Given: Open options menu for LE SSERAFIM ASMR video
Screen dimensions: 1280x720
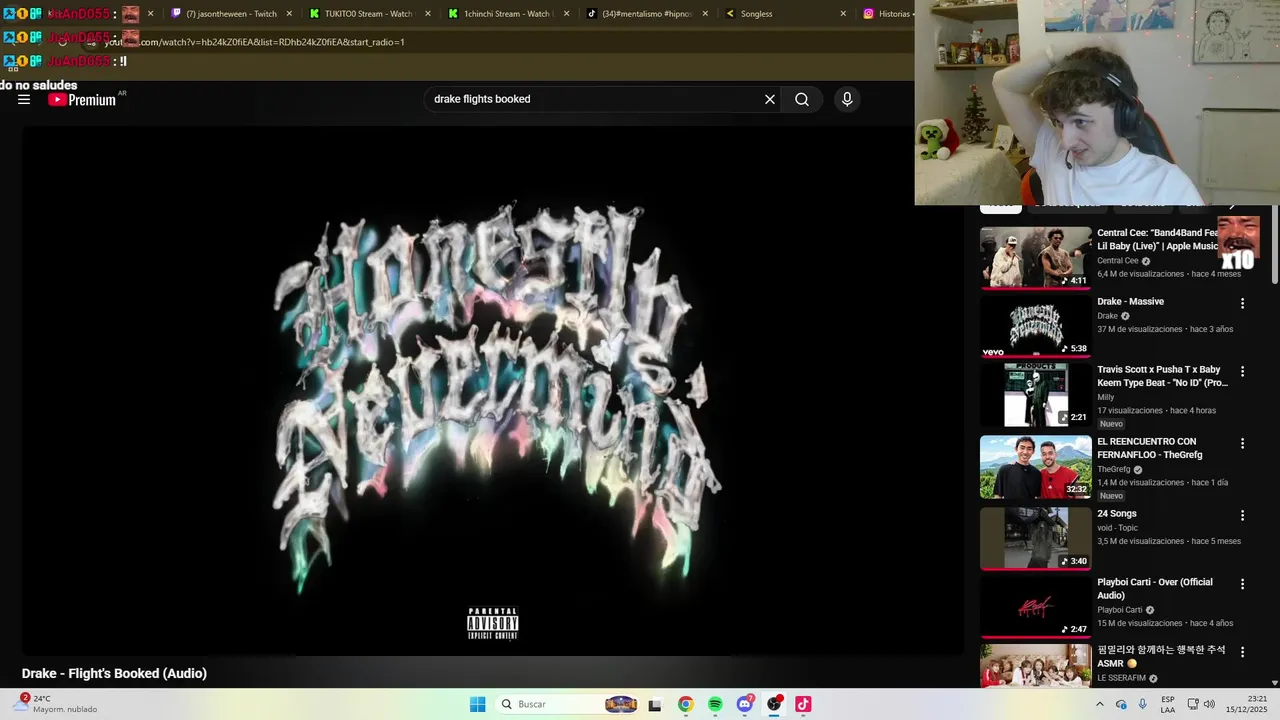Looking at the screenshot, I should pyautogui.click(x=1243, y=651).
